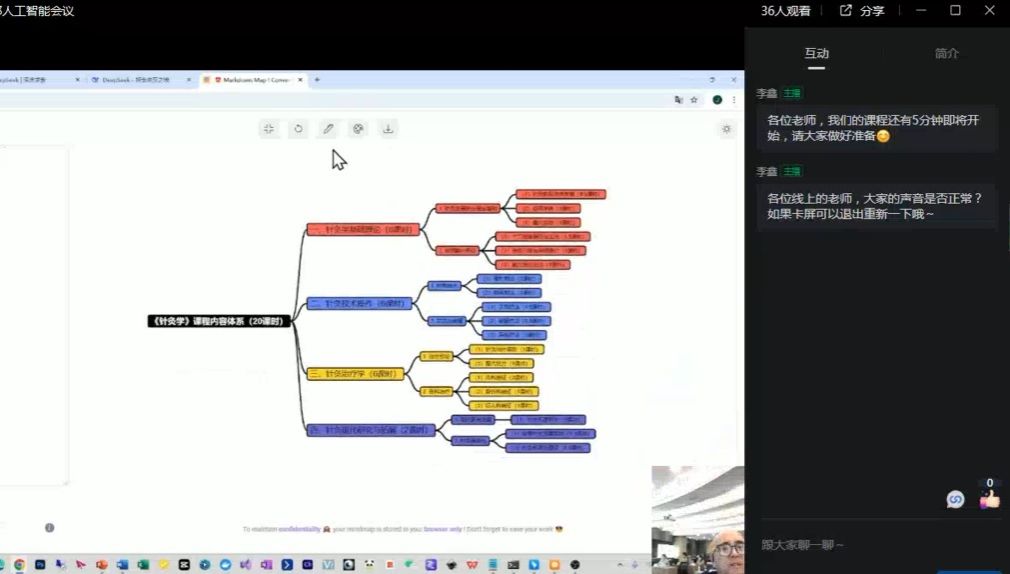The height and width of the screenshot is (574, 1010).
Task: Switch to the 简介 tab
Action: [x=946, y=54]
